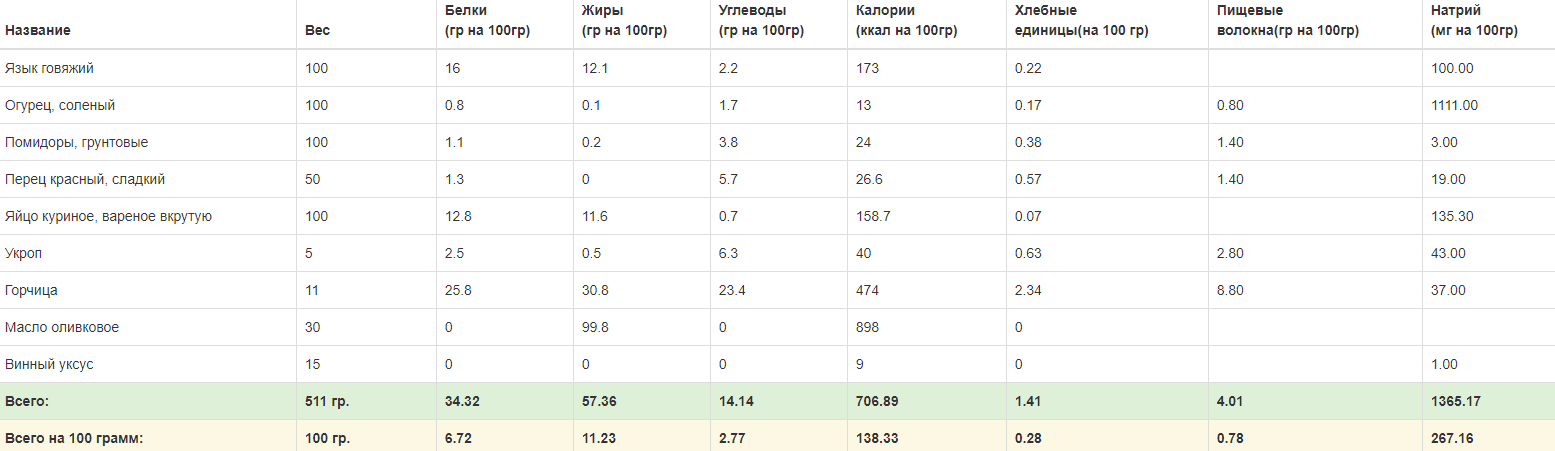The image size is (1555, 451).
Task: Select the Горчица ingredient name
Action: coord(31,290)
